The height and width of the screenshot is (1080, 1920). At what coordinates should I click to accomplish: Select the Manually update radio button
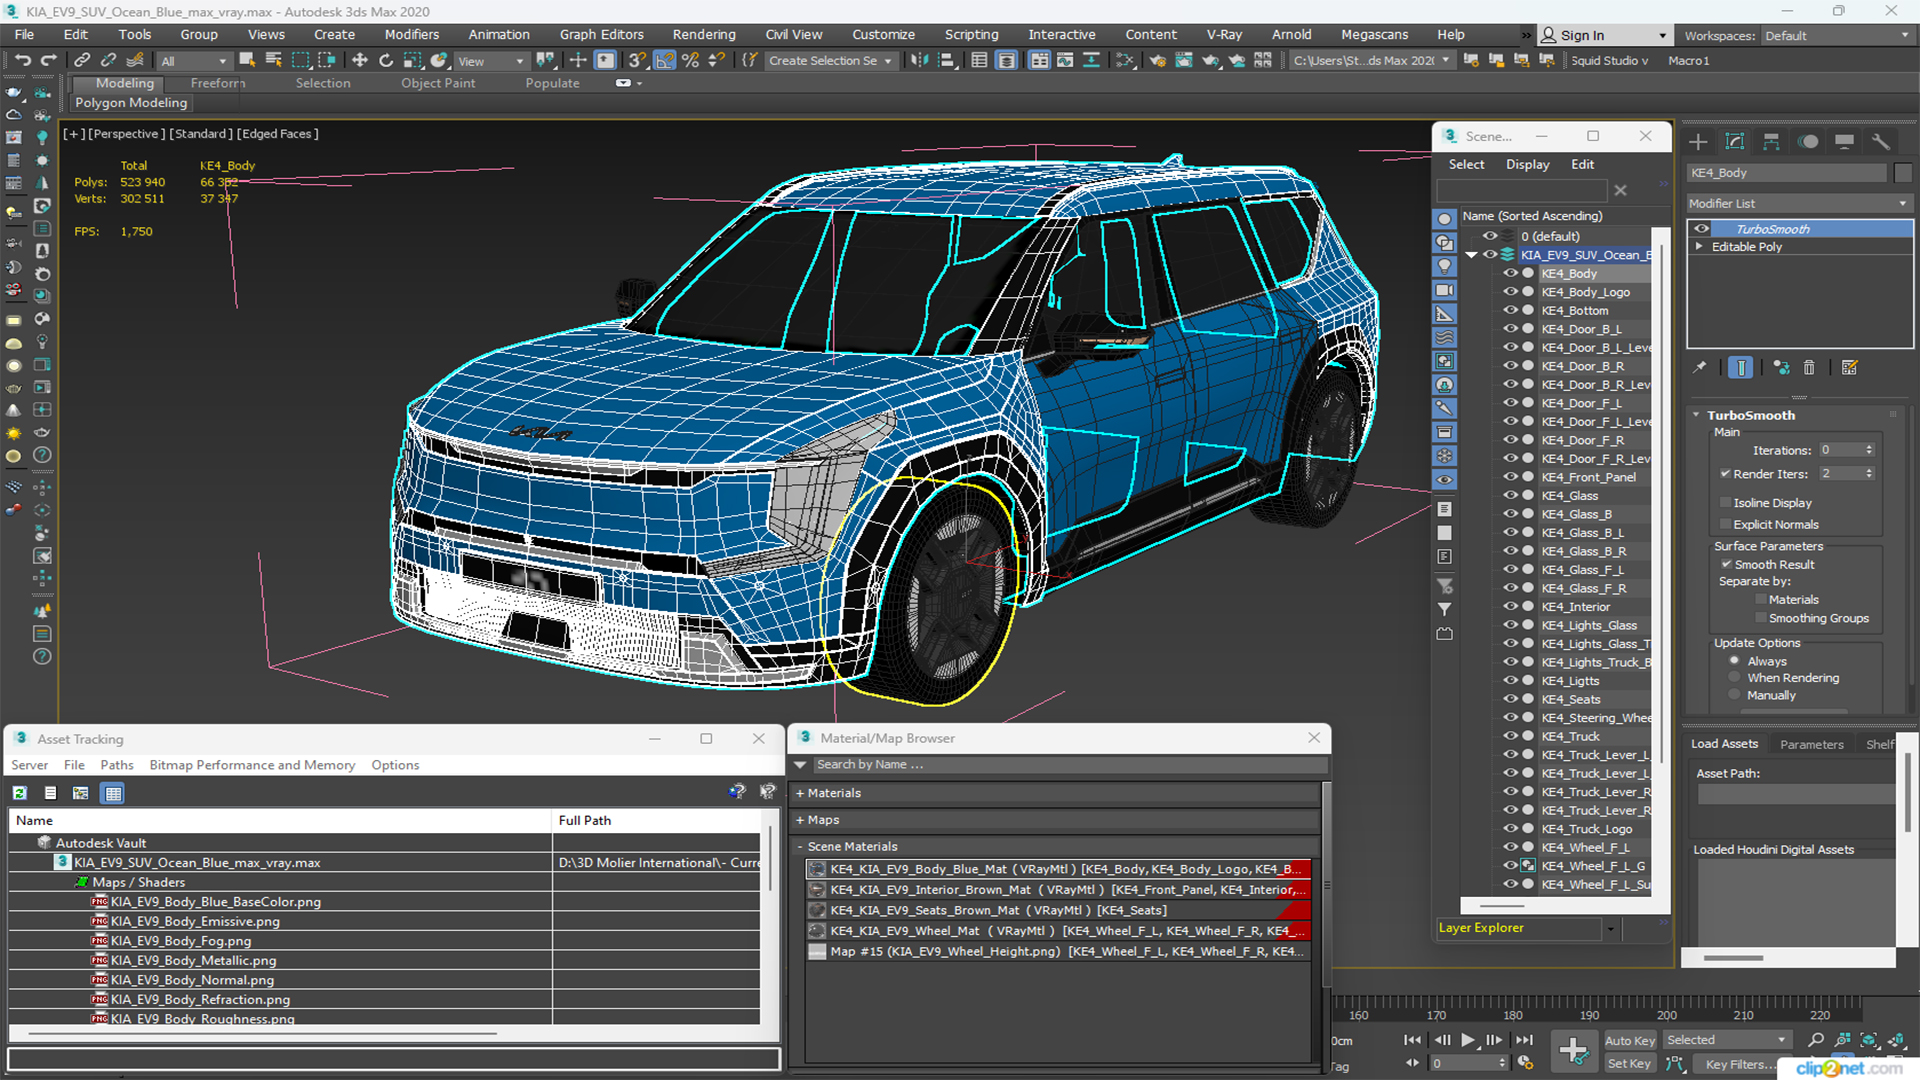(1735, 695)
